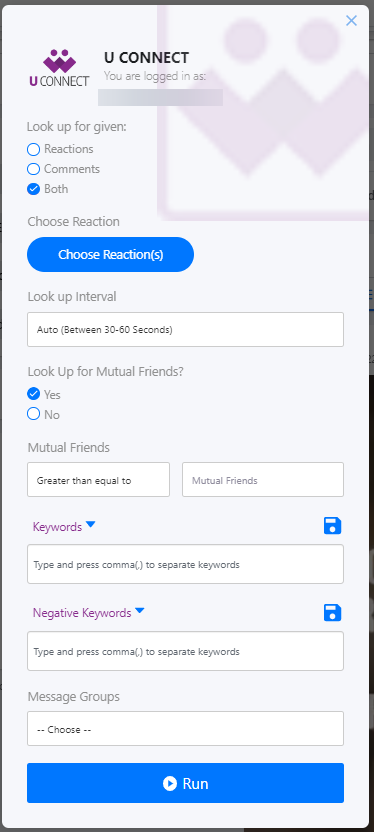Click the play icon on Run button
This screenshot has height=832, width=374.
pos(170,783)
